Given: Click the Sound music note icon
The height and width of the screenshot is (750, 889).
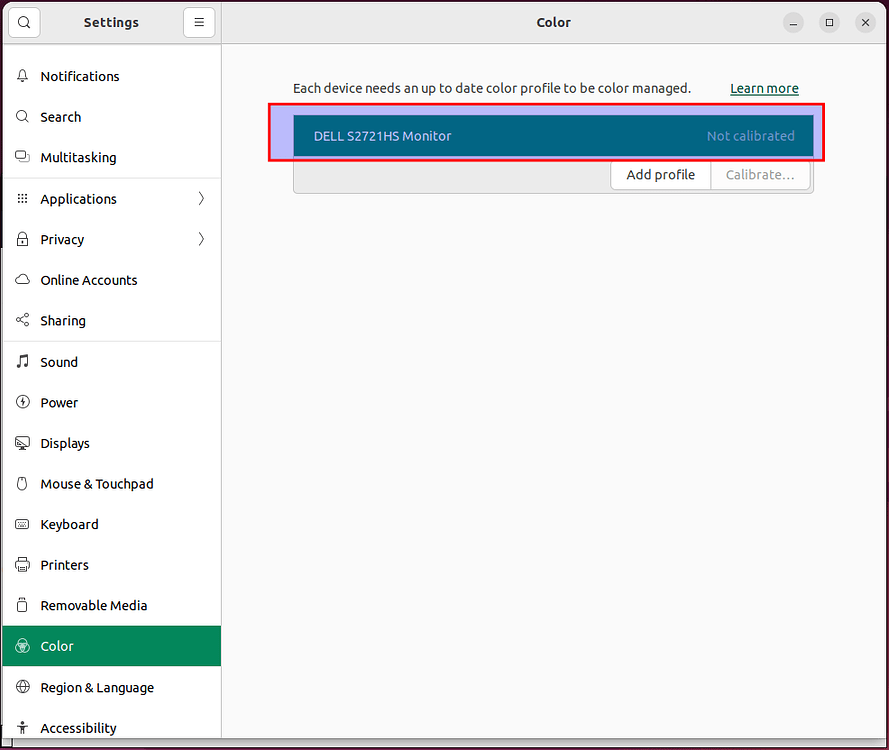Looking at the screenshot, I should (x=23, y=362).
